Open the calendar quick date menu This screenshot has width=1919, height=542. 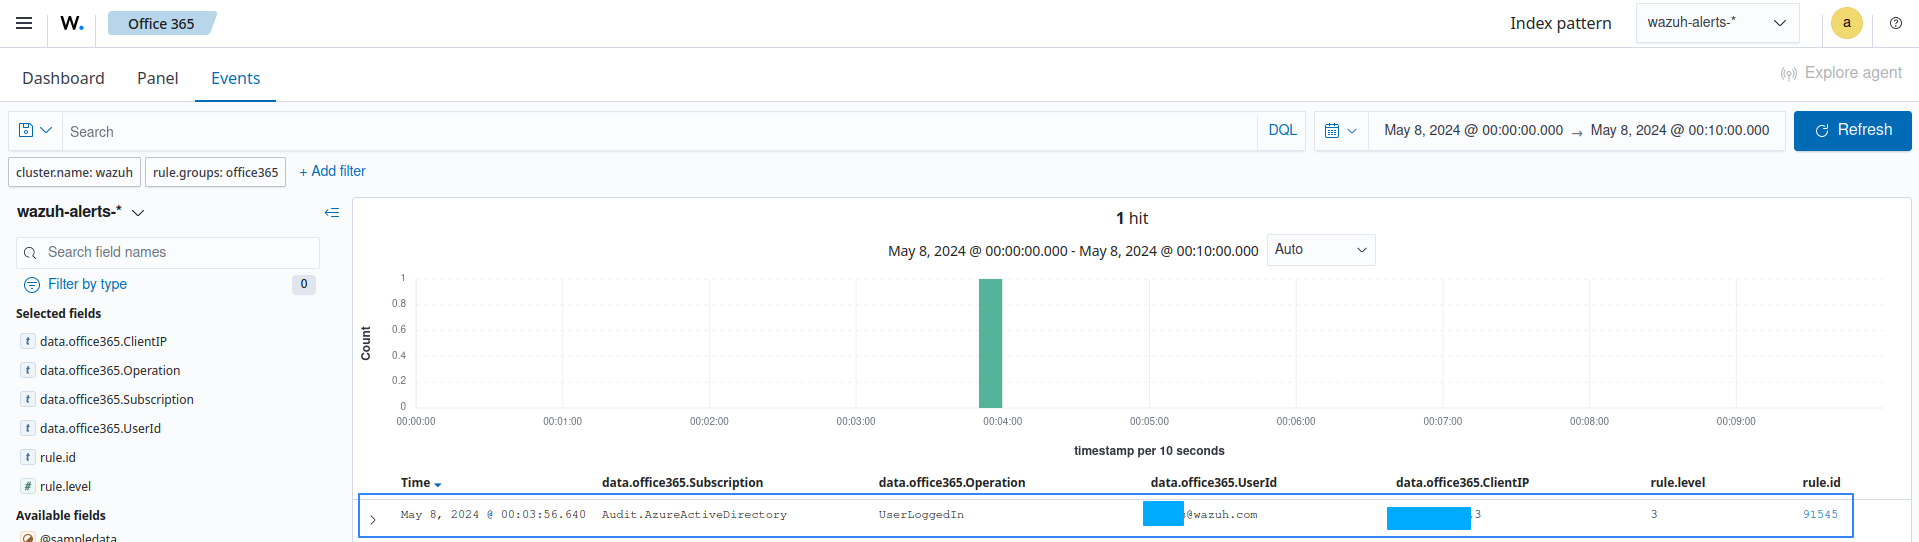pos(1340,131)
